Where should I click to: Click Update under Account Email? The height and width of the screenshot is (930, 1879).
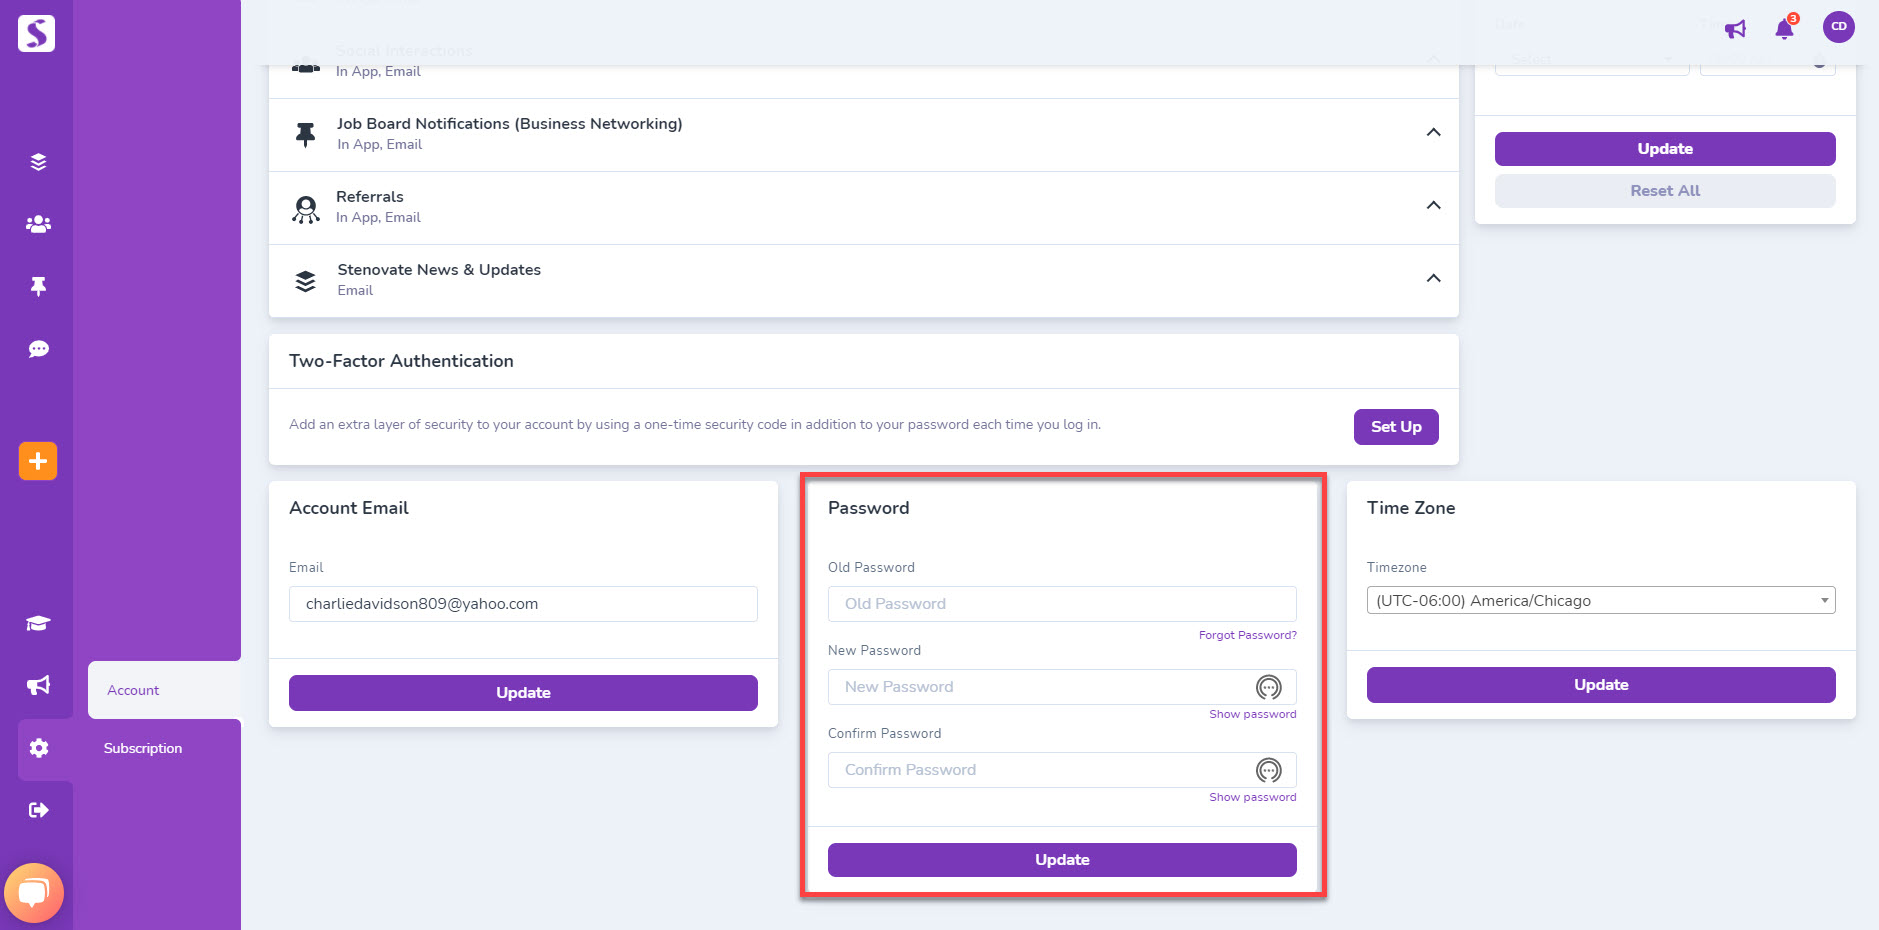click(x=523, y=693)
